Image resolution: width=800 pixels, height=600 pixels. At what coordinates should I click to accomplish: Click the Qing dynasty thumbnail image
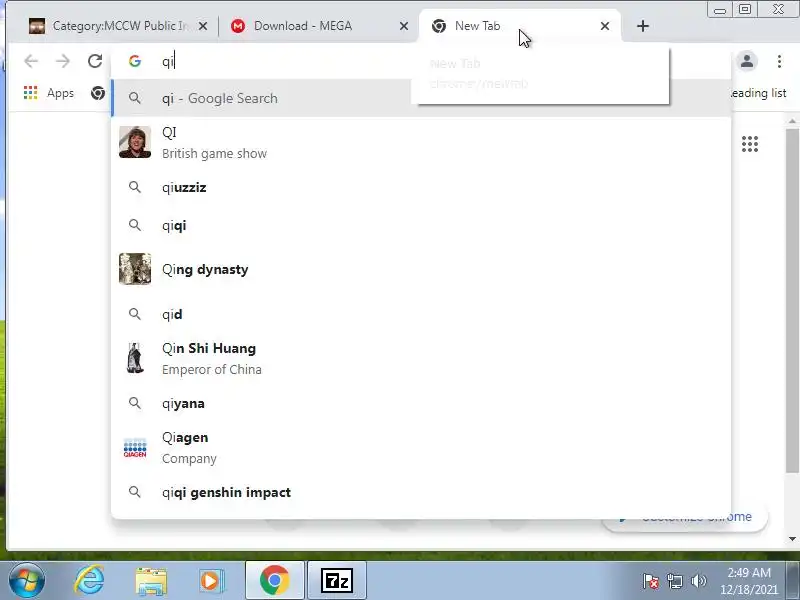point(135,268)
